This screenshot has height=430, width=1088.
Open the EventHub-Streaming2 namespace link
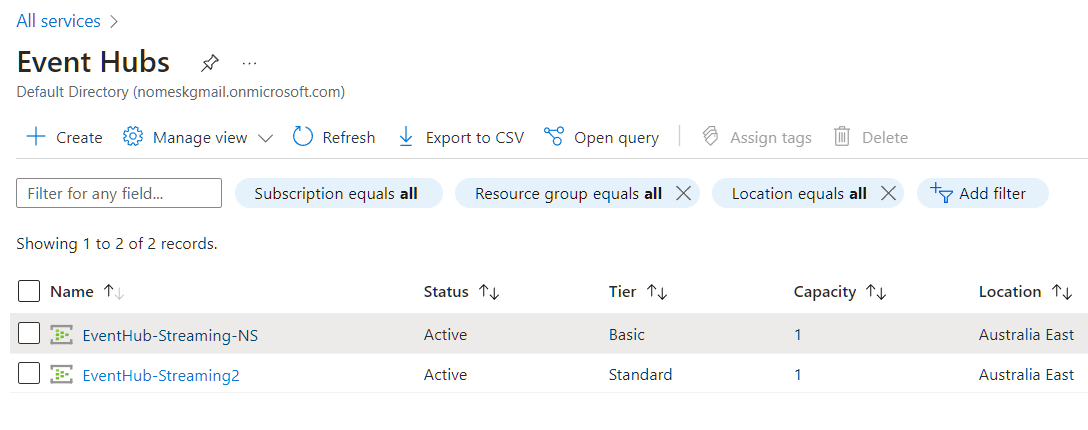[x=161, y=375]
